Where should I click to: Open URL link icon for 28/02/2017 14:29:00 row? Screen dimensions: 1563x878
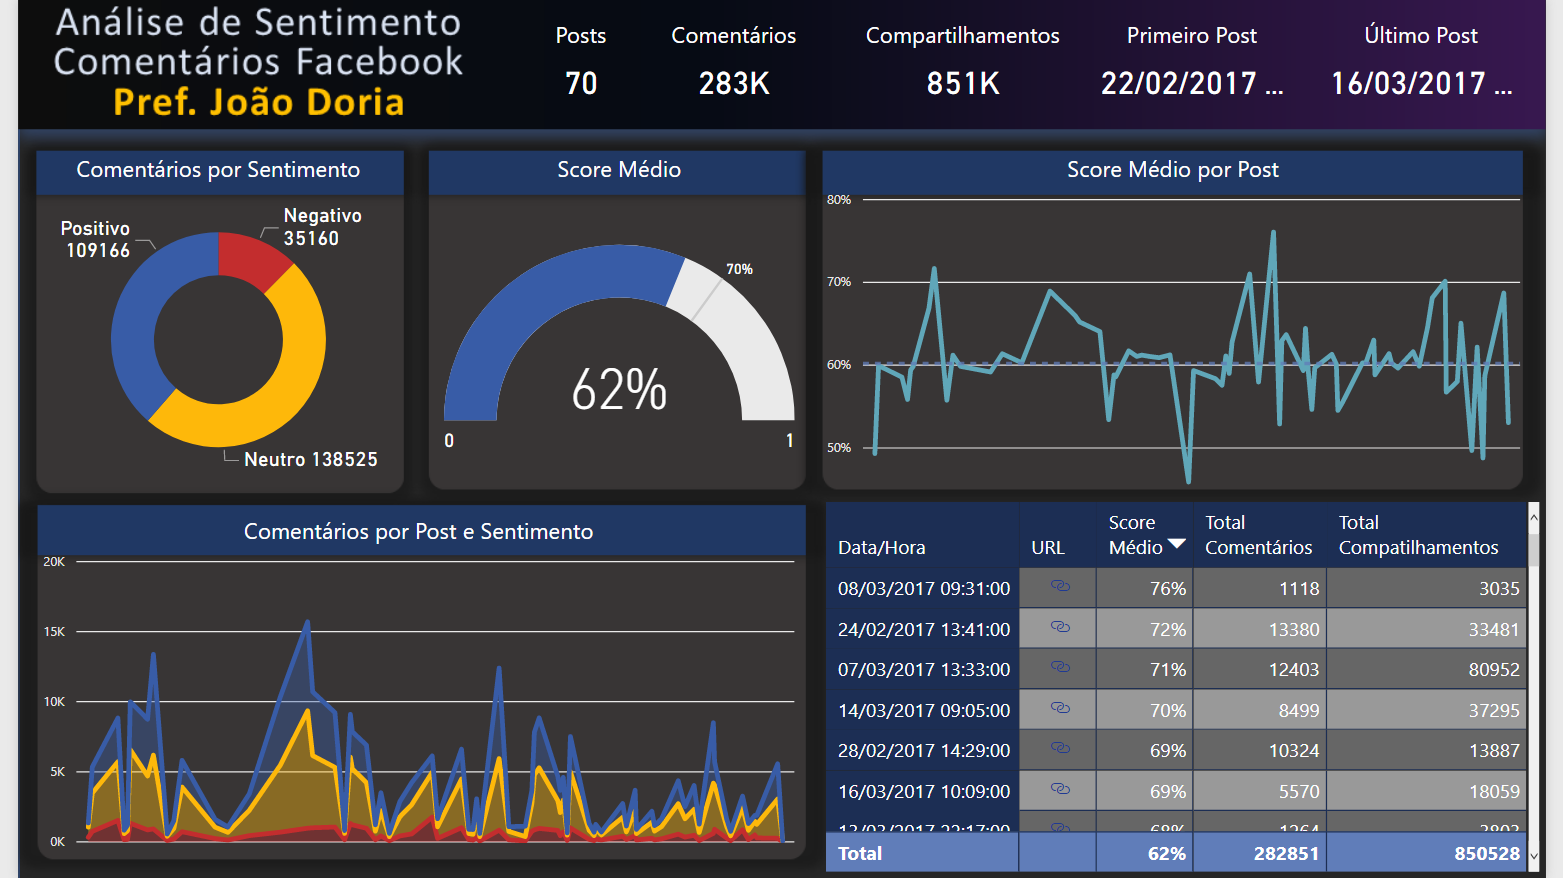coord(1060,748)
